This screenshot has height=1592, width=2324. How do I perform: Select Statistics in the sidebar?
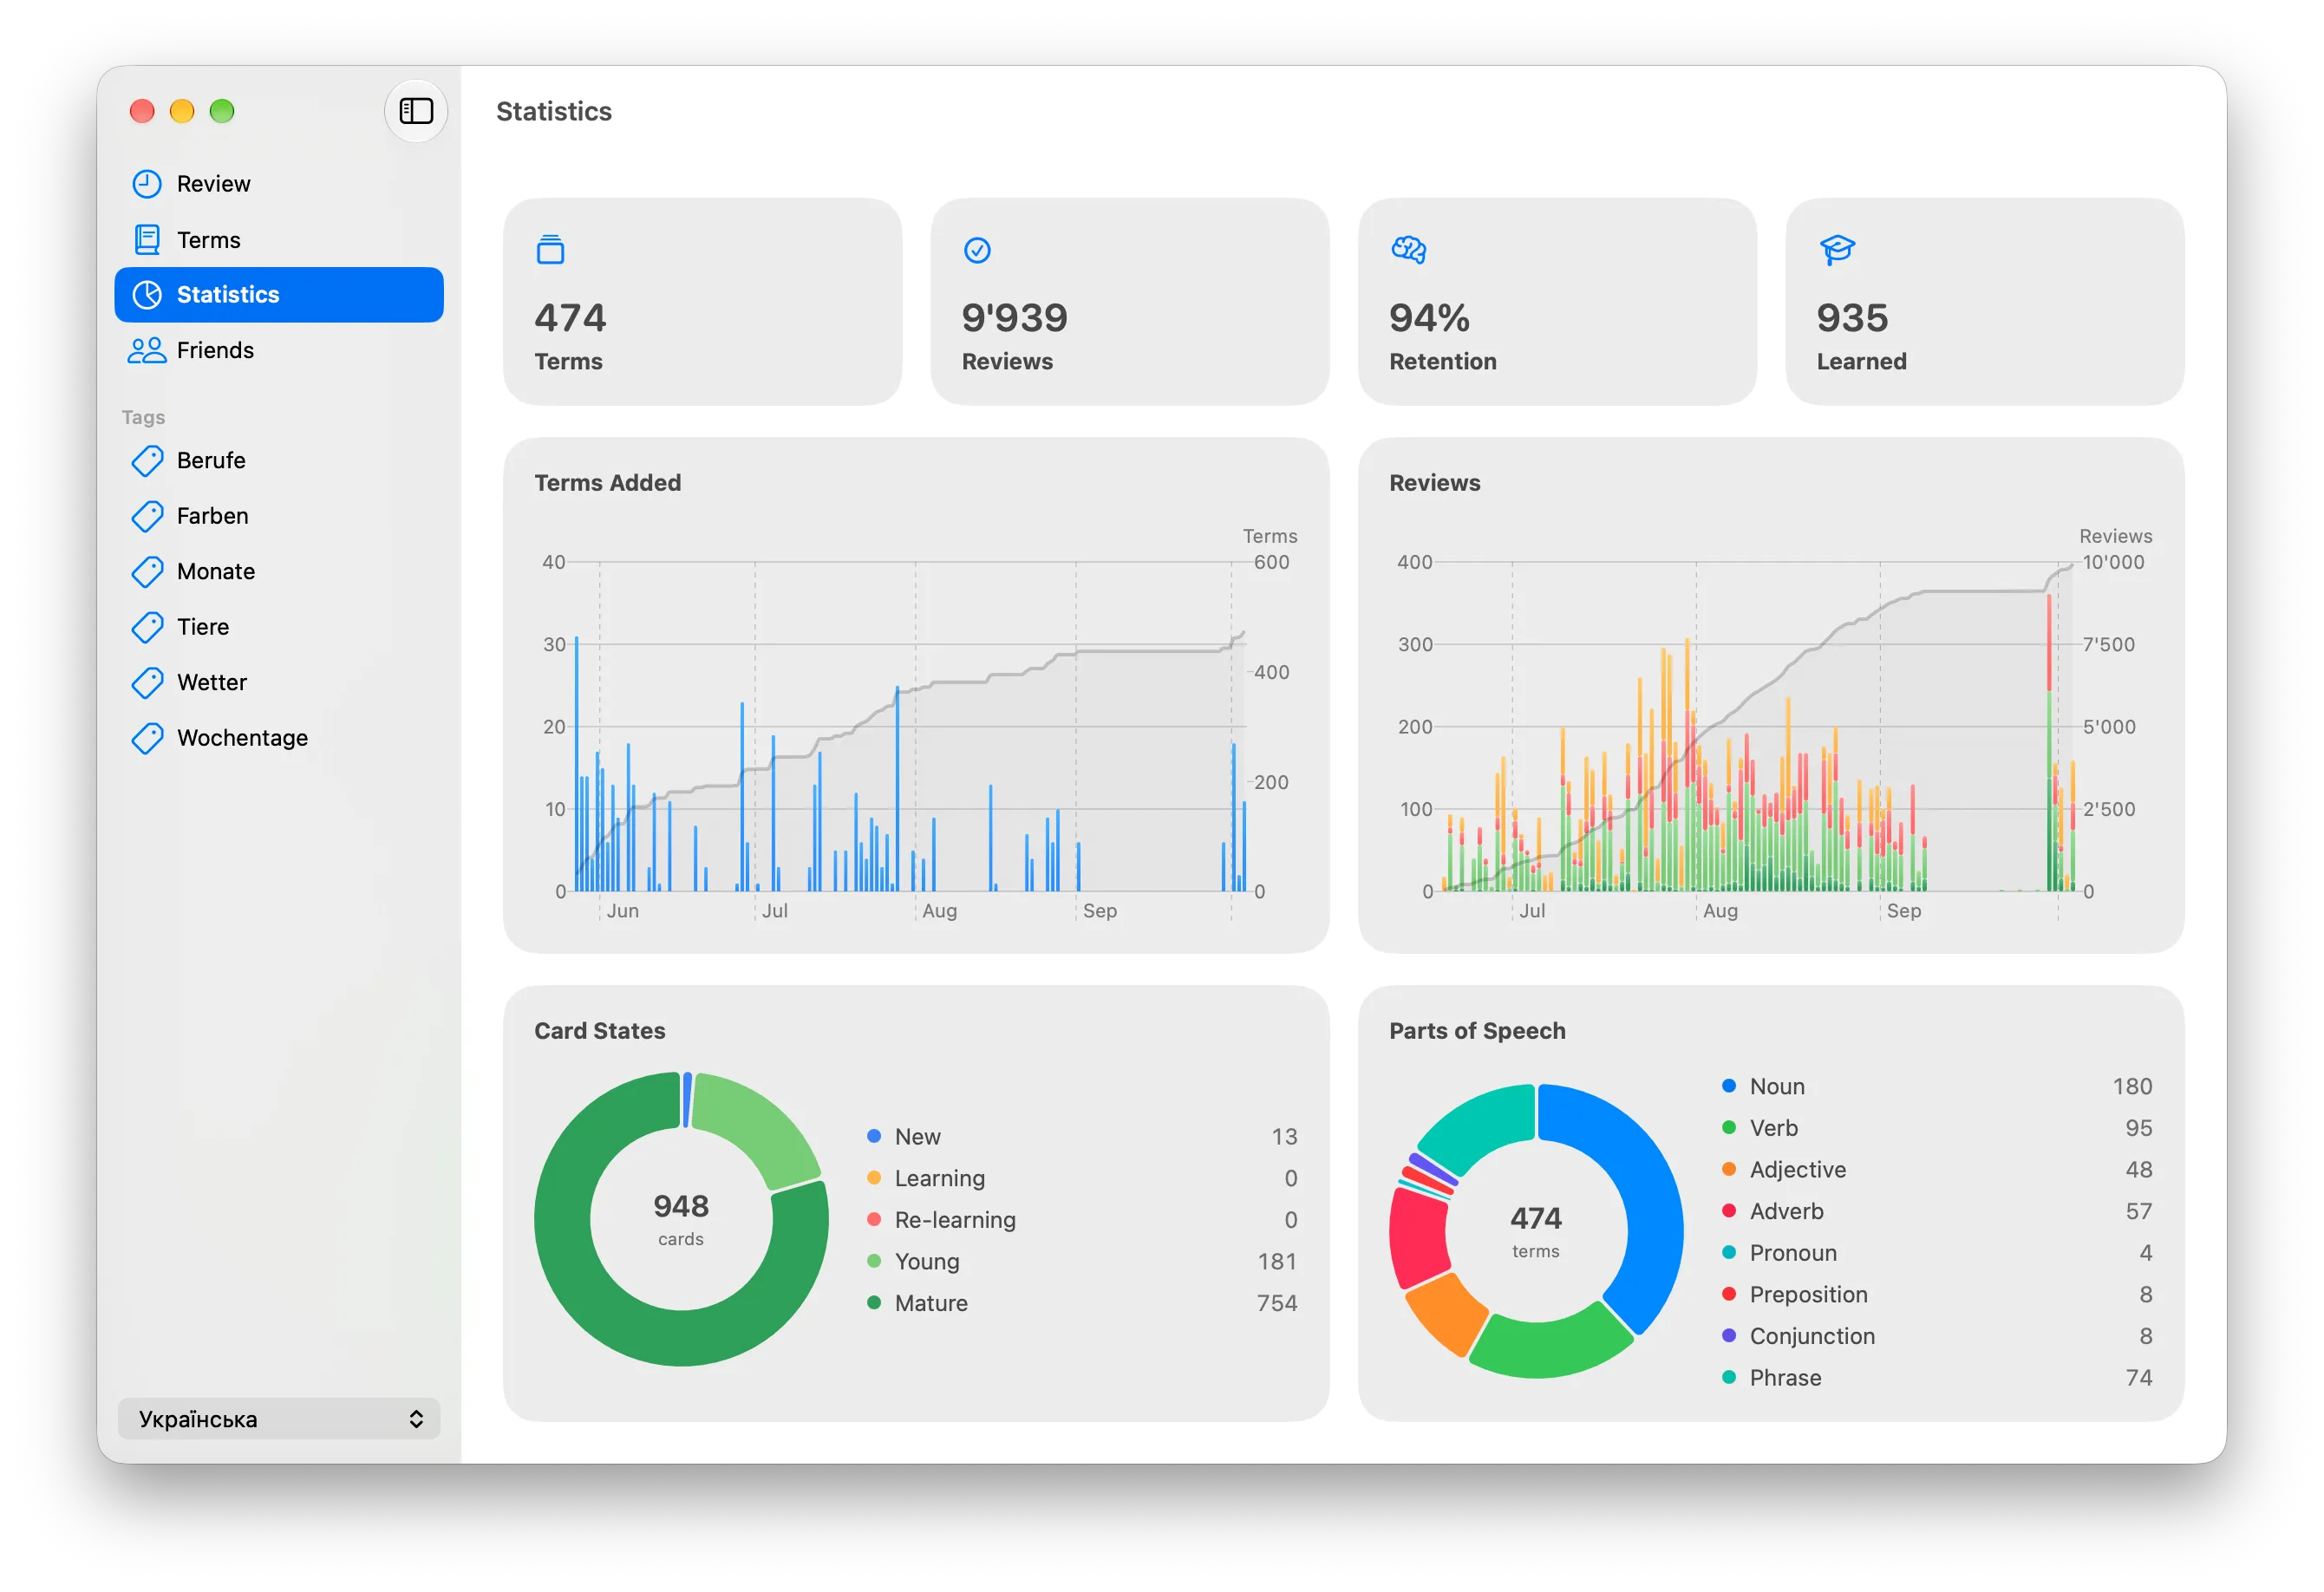pyautogui.click(x=279, y=295)
